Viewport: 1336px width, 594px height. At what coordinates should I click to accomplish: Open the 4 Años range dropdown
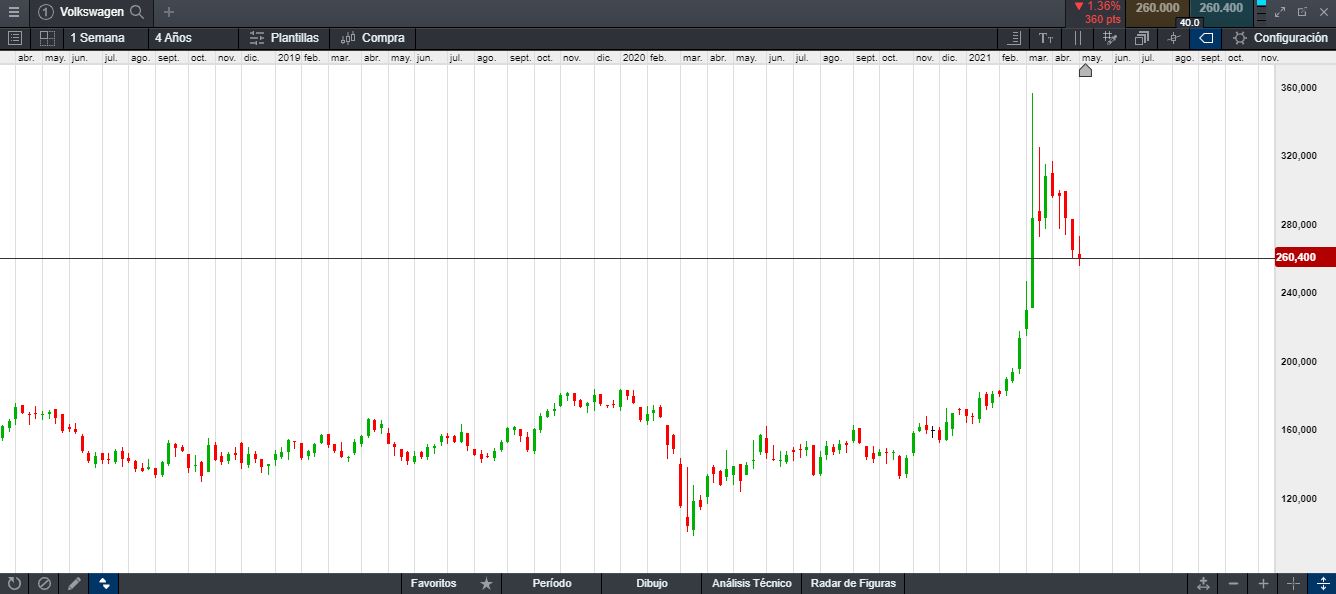click(x=173, y=38)
